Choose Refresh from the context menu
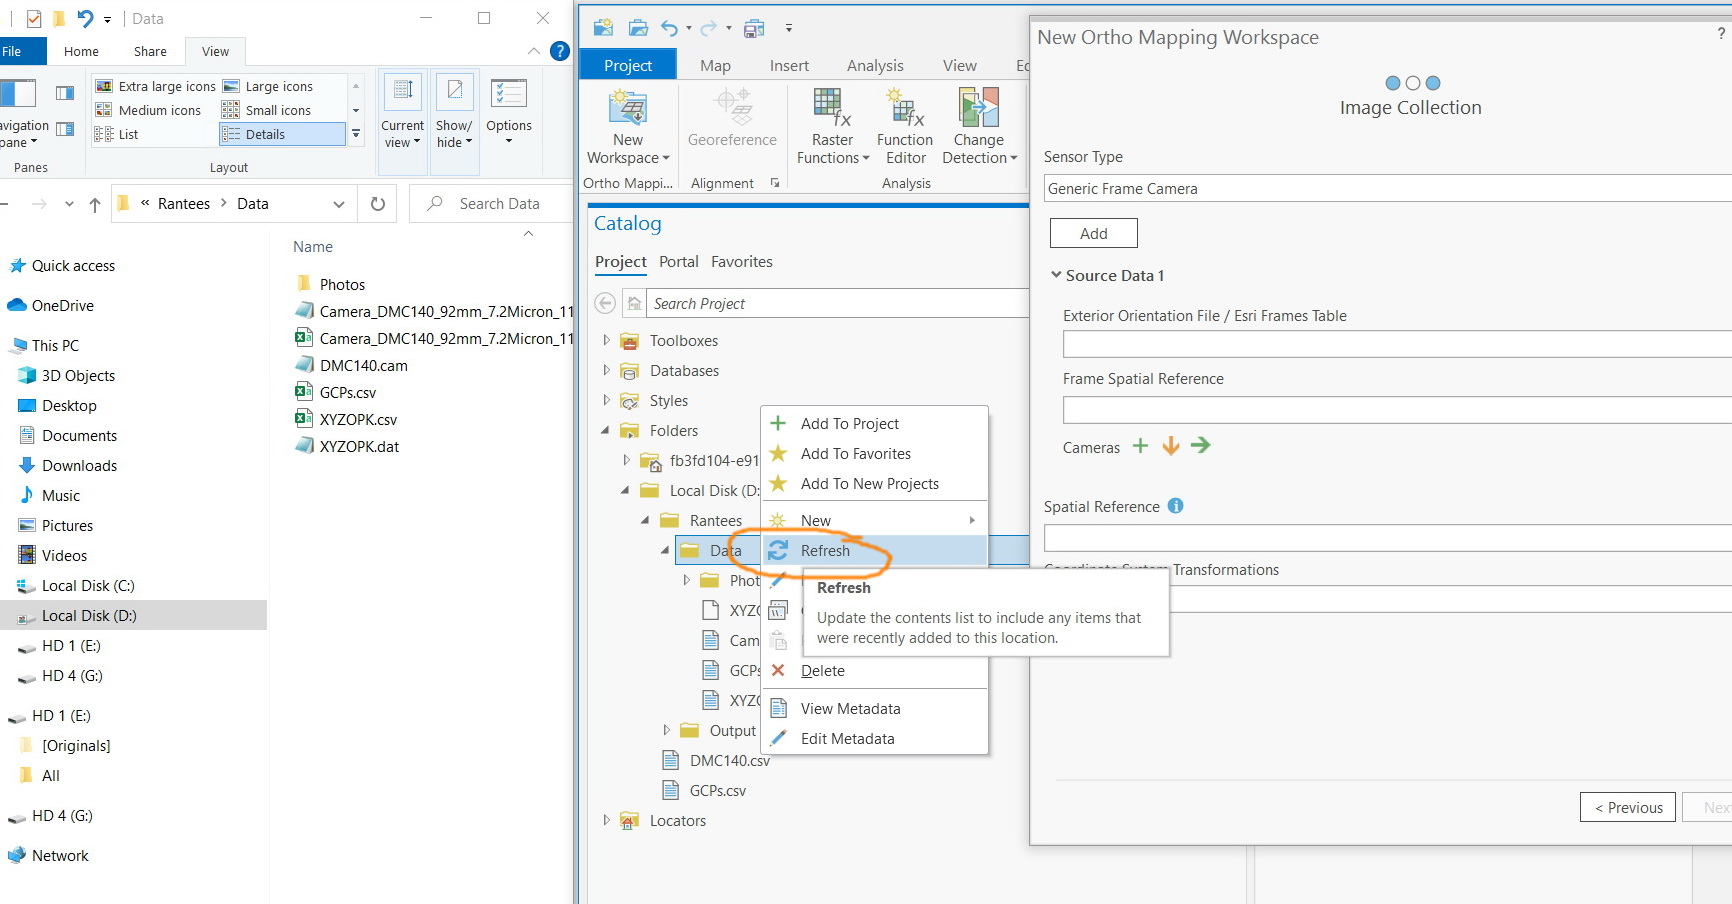 click(825, 551)
